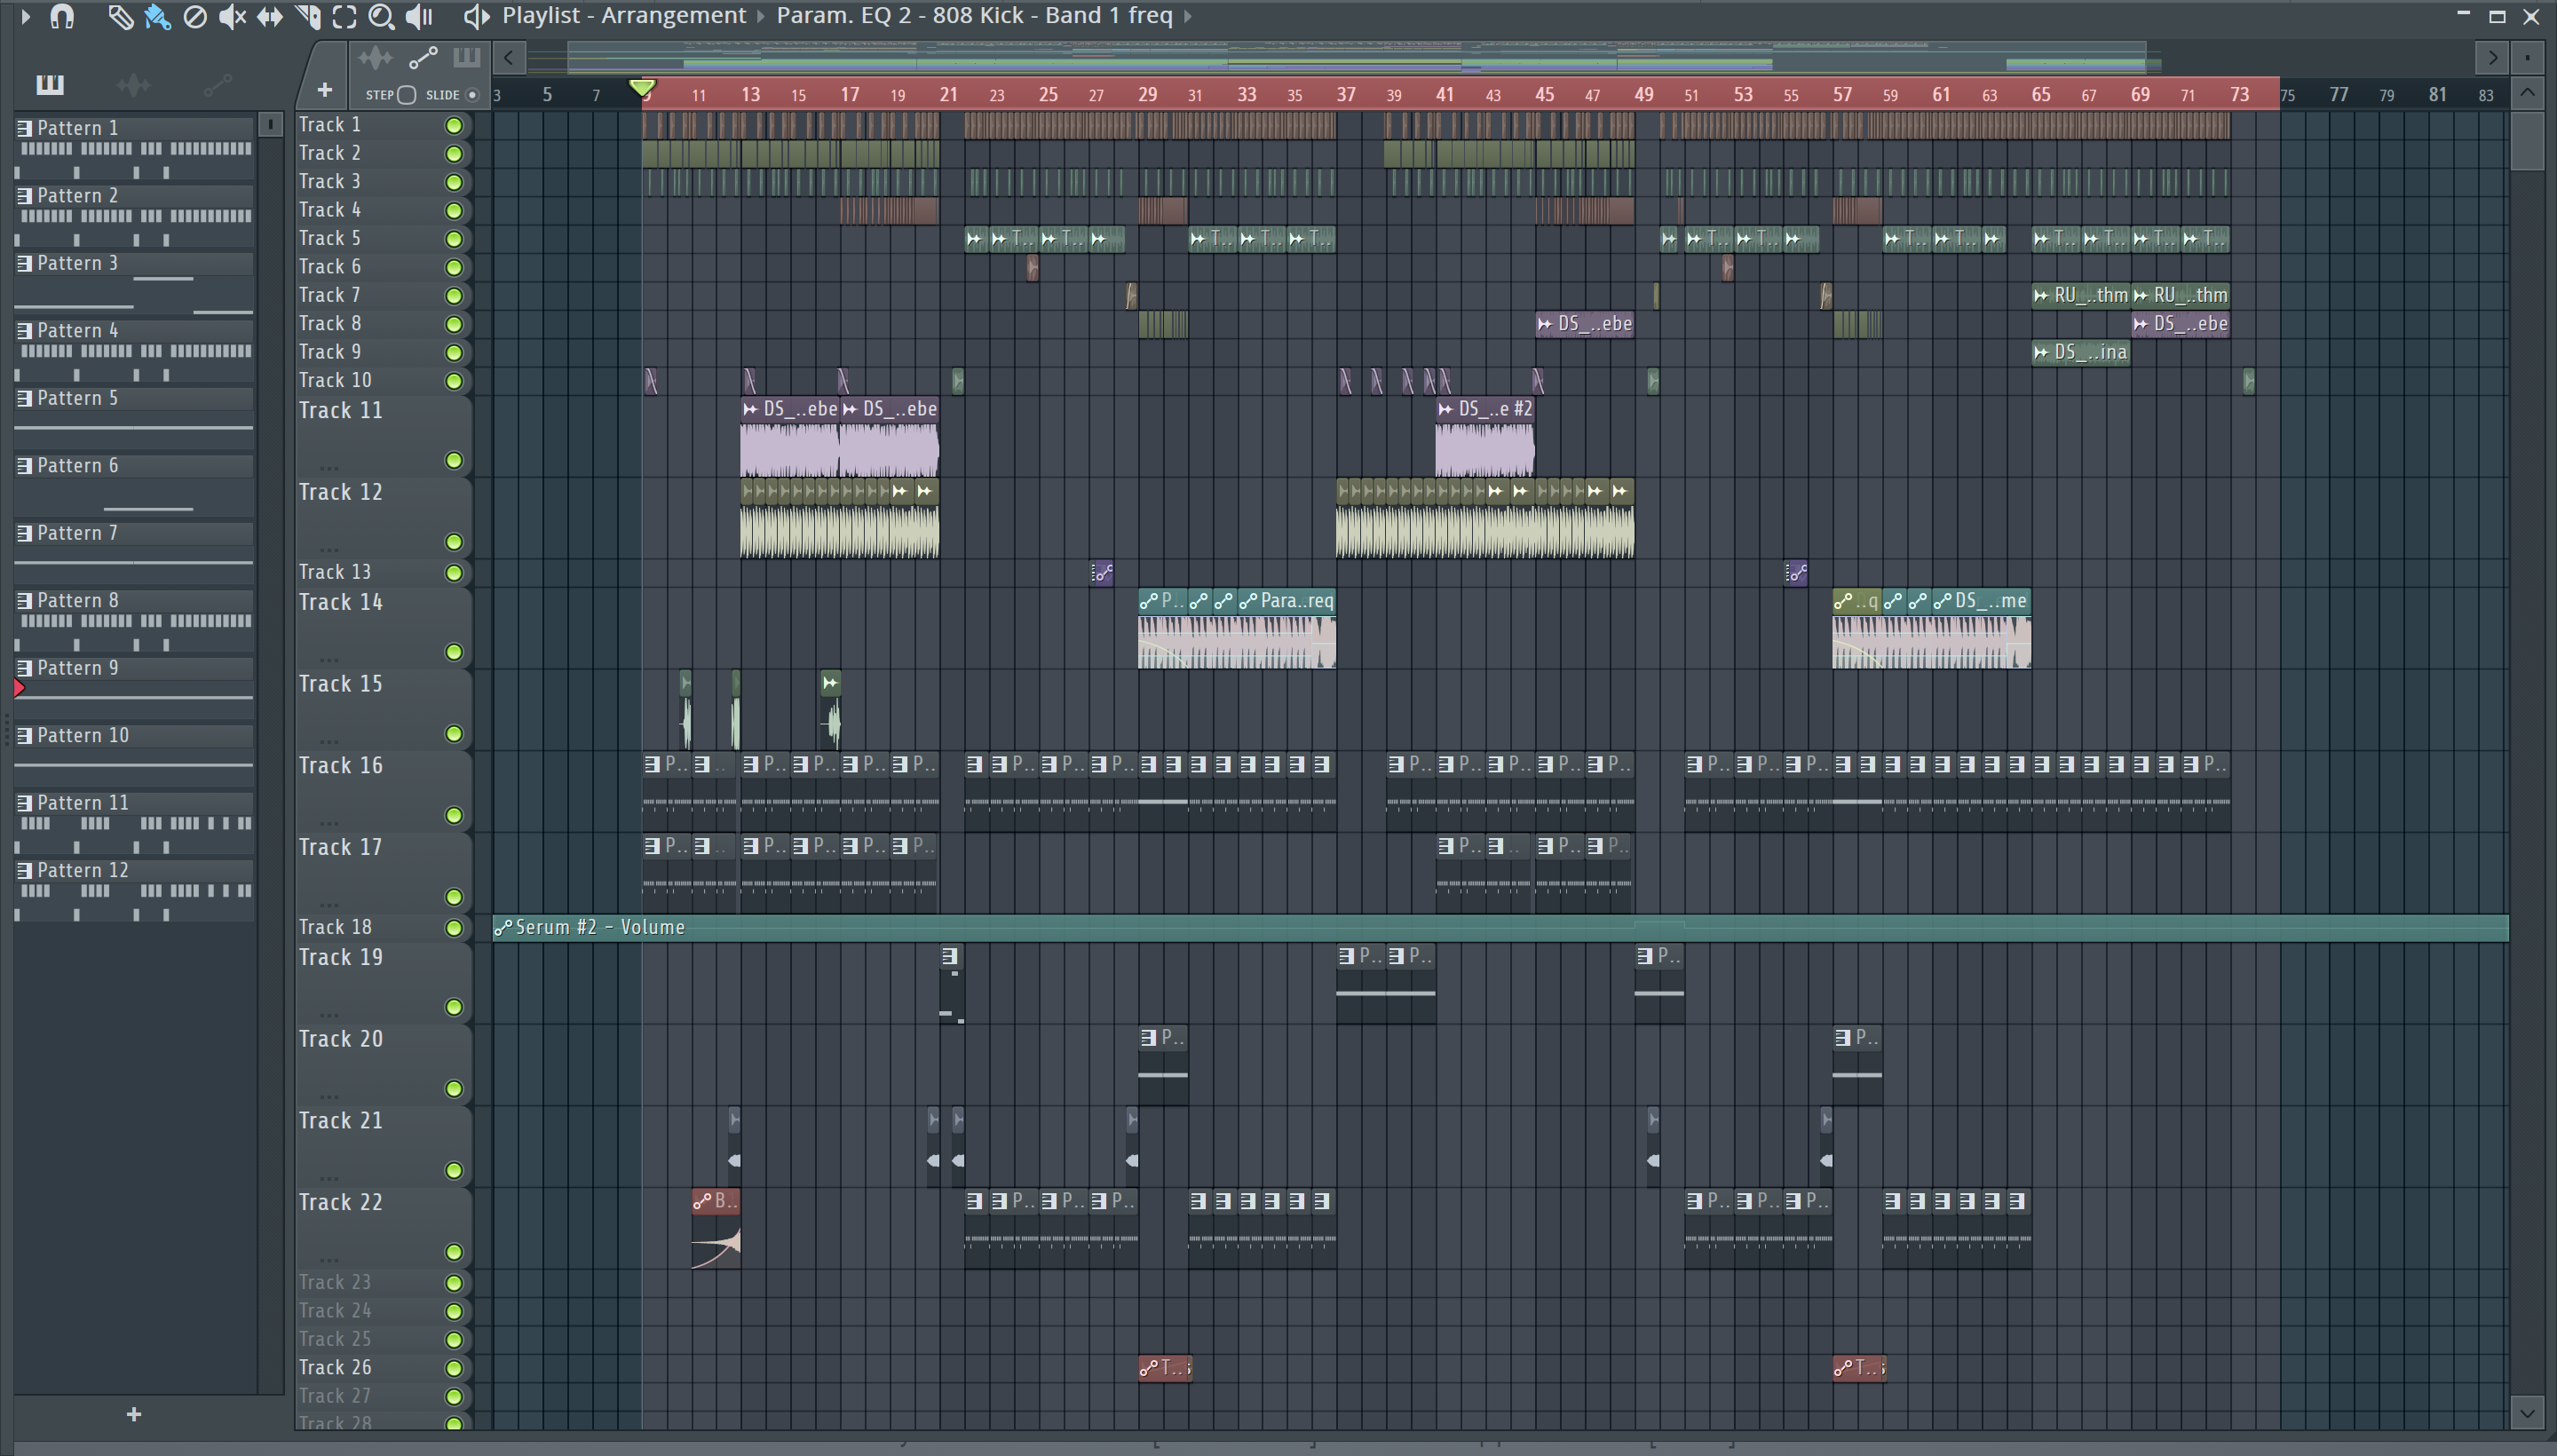The height and width of the screenshot is (1456, 2557).
Task: Select the DS_..ina clip on Track 9
Action: [2081, 352]
